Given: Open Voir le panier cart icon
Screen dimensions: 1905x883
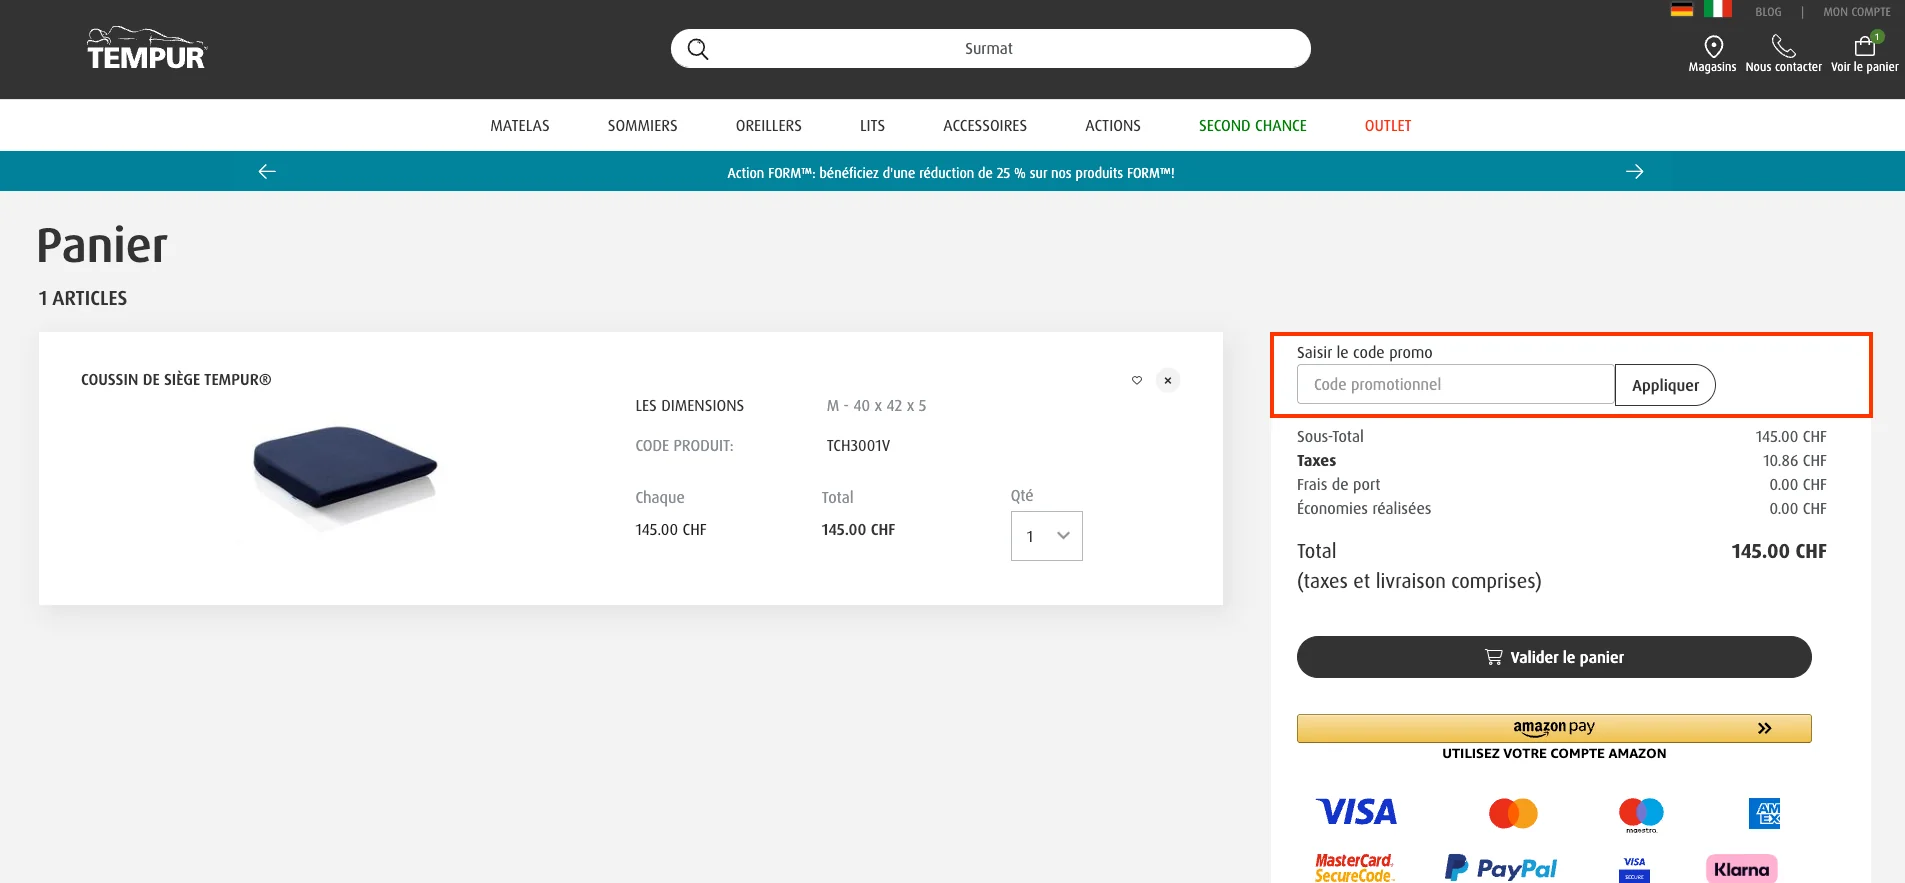Looking at the screenshot, I should click(x=1865, y=46).
